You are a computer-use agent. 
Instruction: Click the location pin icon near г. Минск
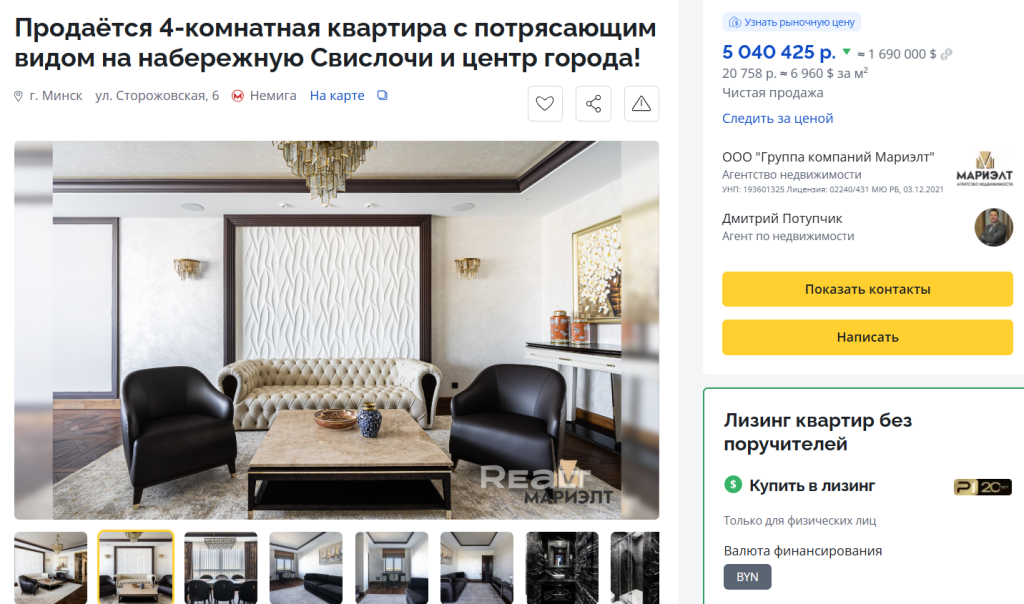point(18,96)
